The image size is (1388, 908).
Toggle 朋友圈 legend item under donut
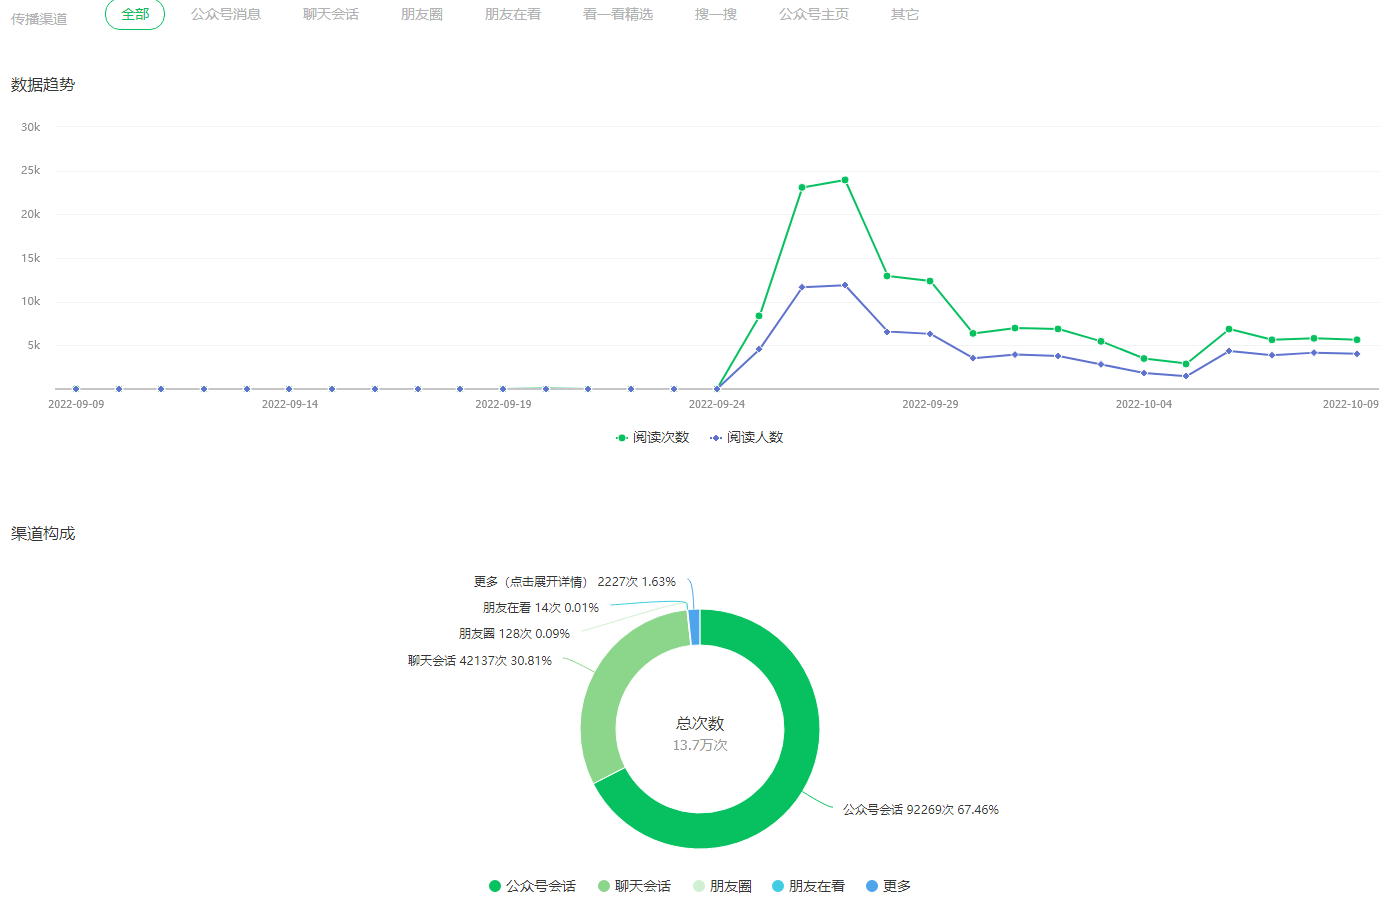click(x=722, y=886)
